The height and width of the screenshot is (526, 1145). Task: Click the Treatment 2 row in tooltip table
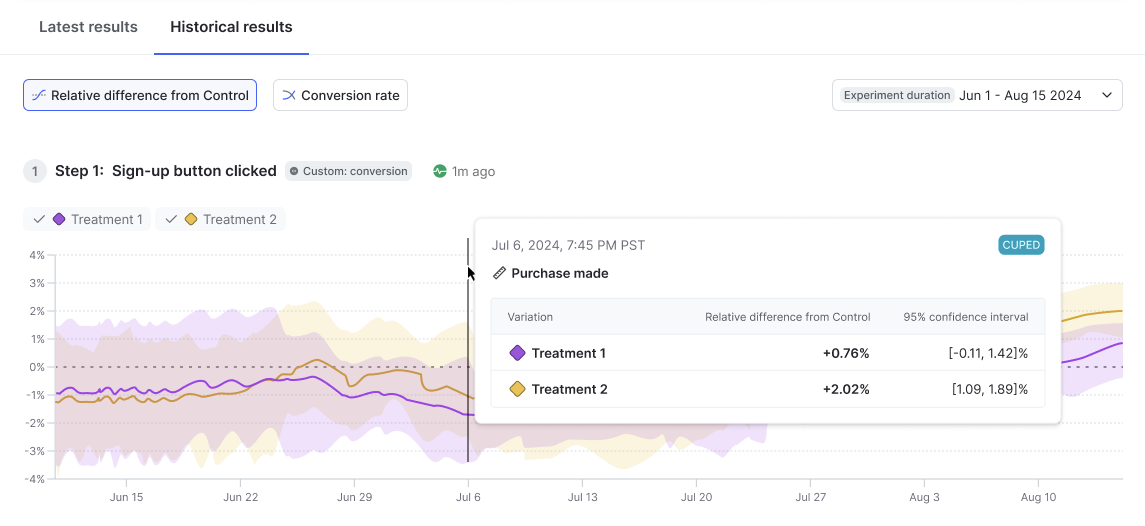click(767, 389)
